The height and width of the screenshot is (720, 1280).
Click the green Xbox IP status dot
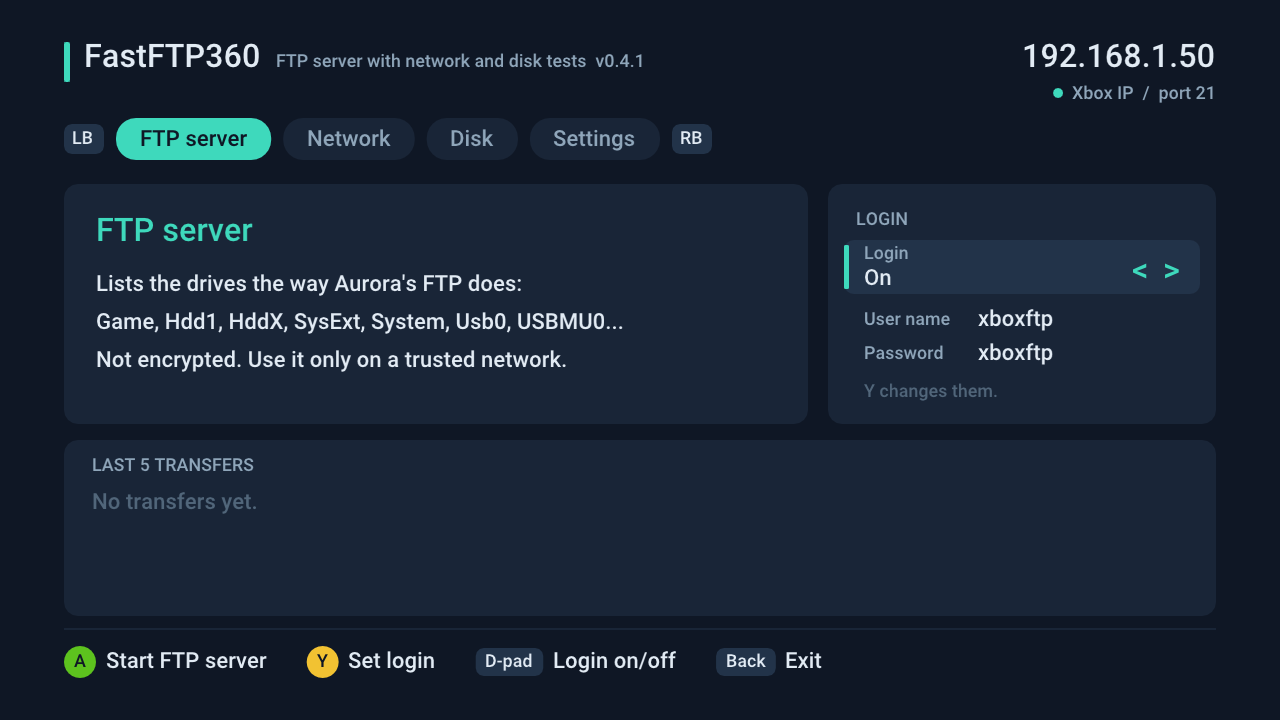pyautogui.click(x=1058, y=93)
